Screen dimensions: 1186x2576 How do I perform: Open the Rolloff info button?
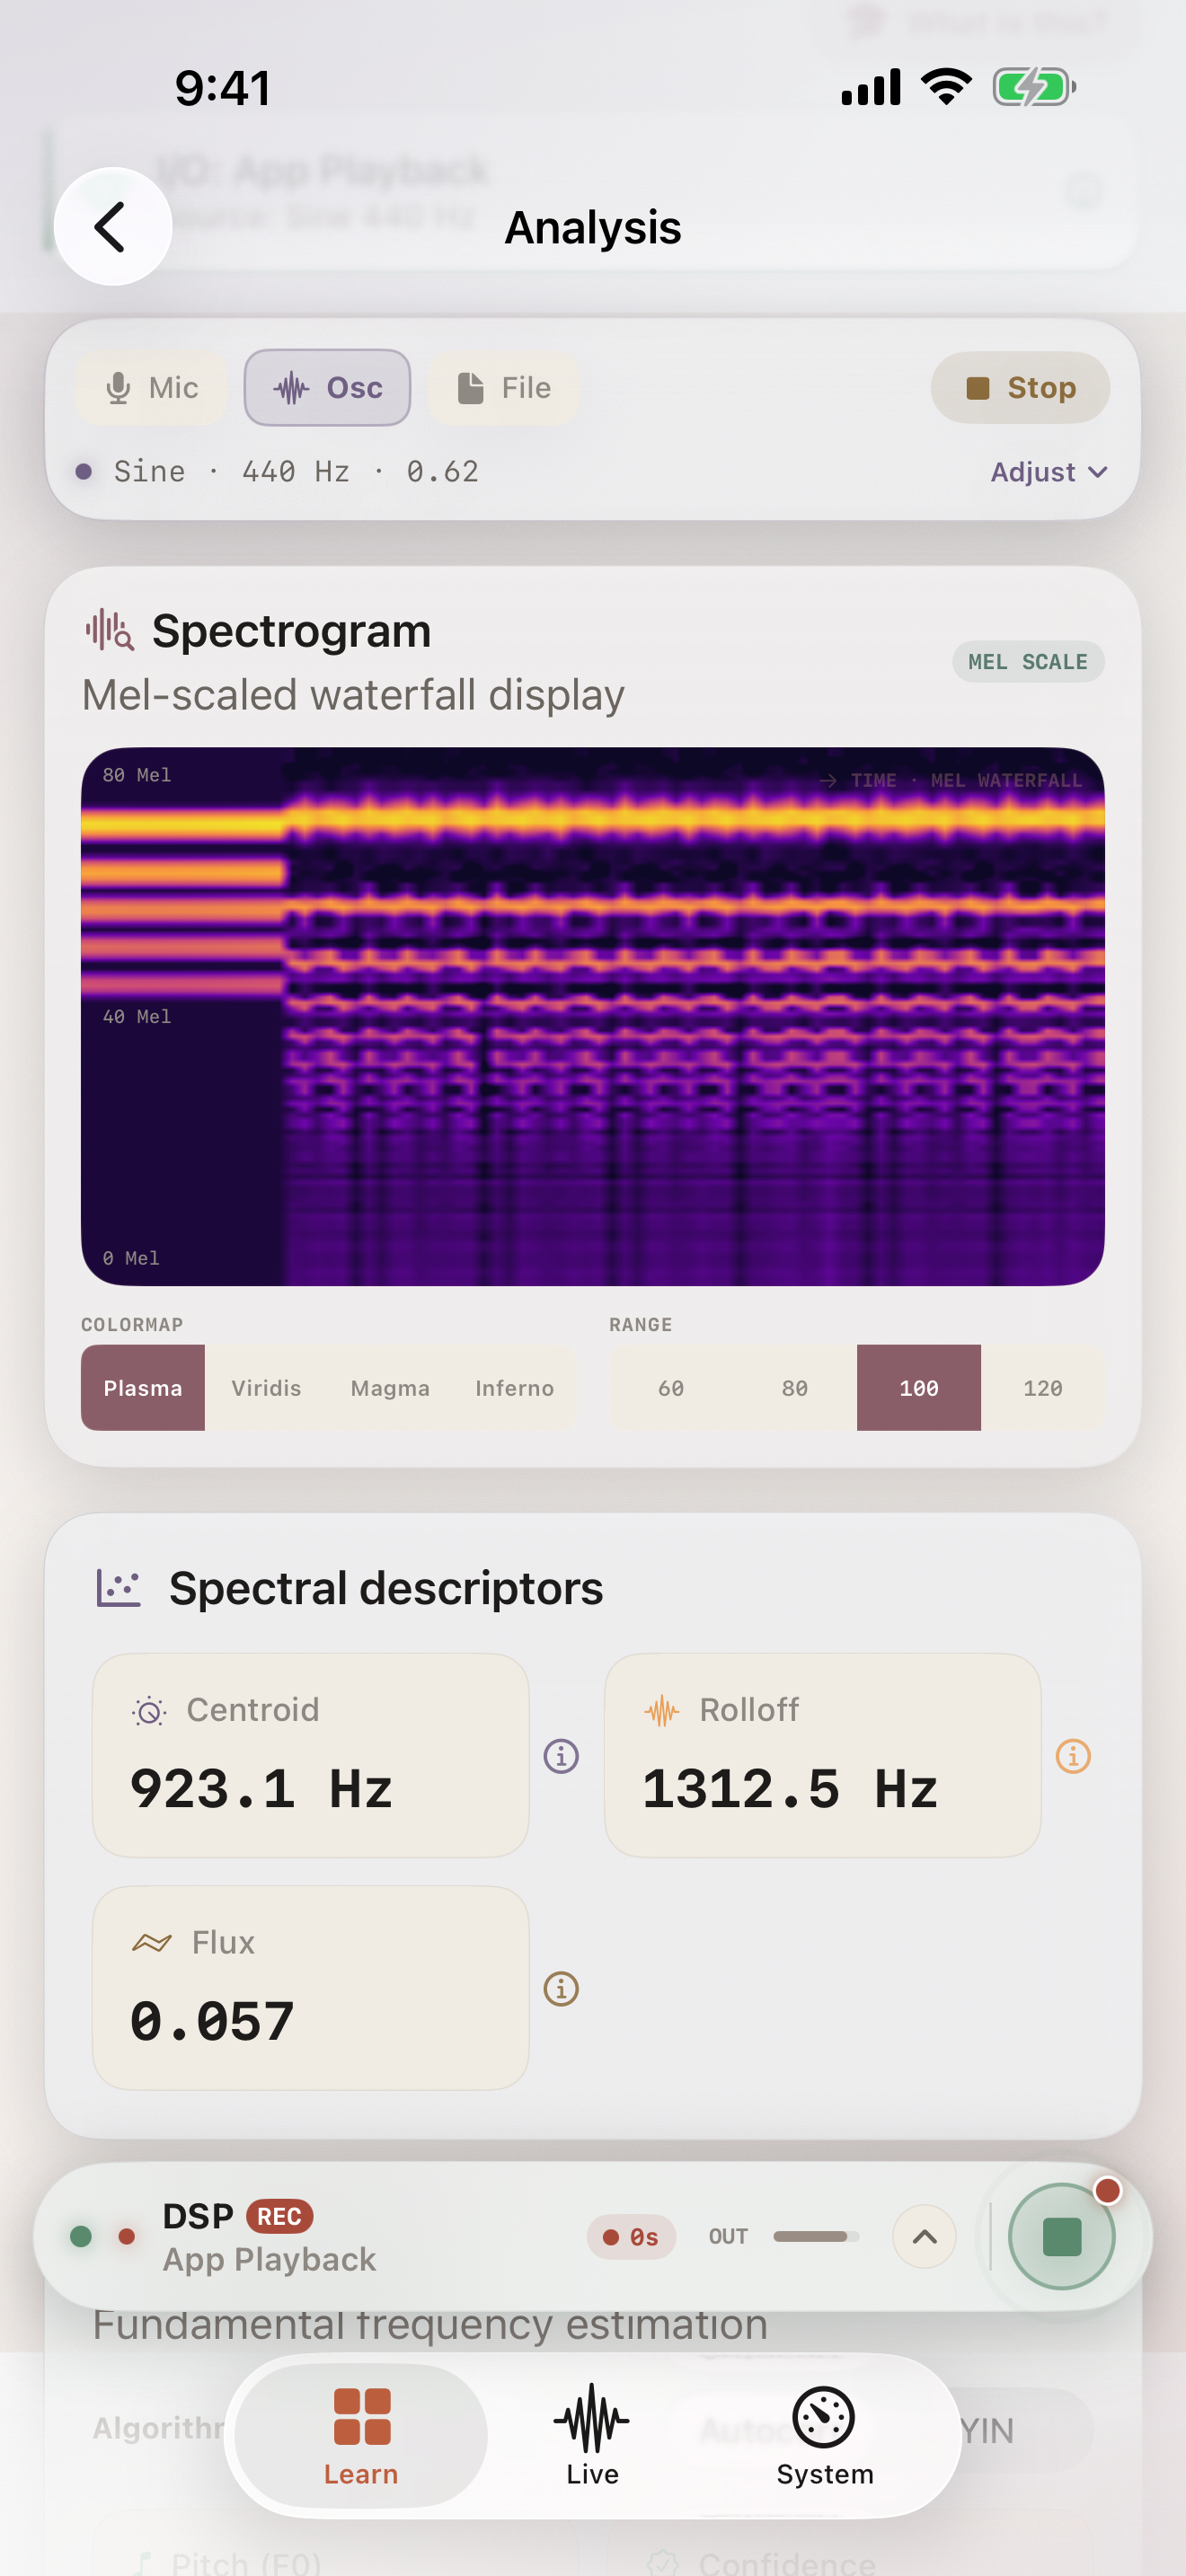1073,1756
